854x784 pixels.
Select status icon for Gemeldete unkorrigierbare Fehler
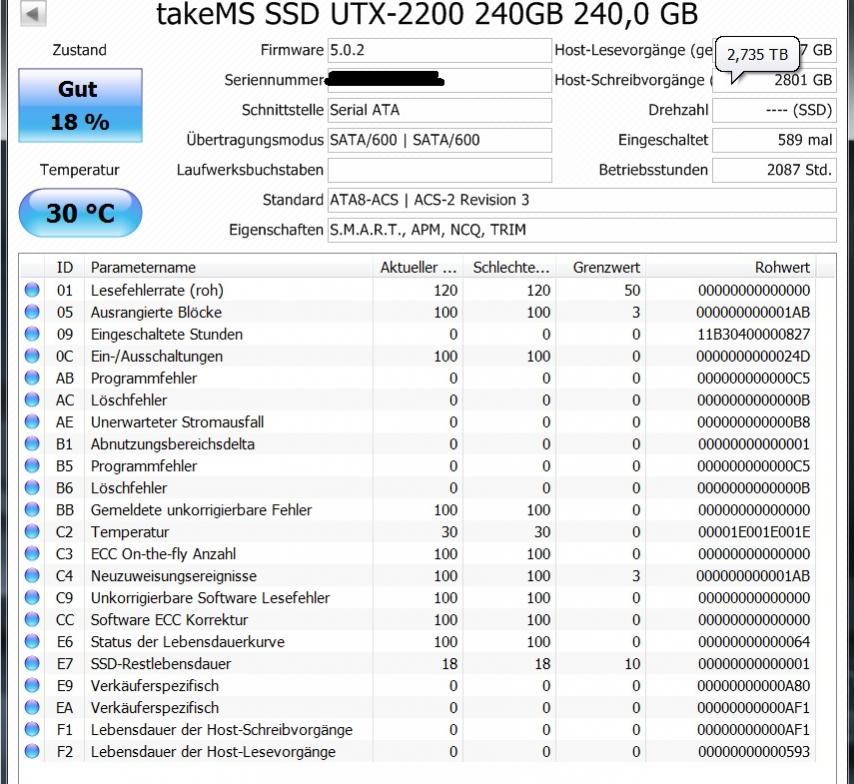coord(32,509)
